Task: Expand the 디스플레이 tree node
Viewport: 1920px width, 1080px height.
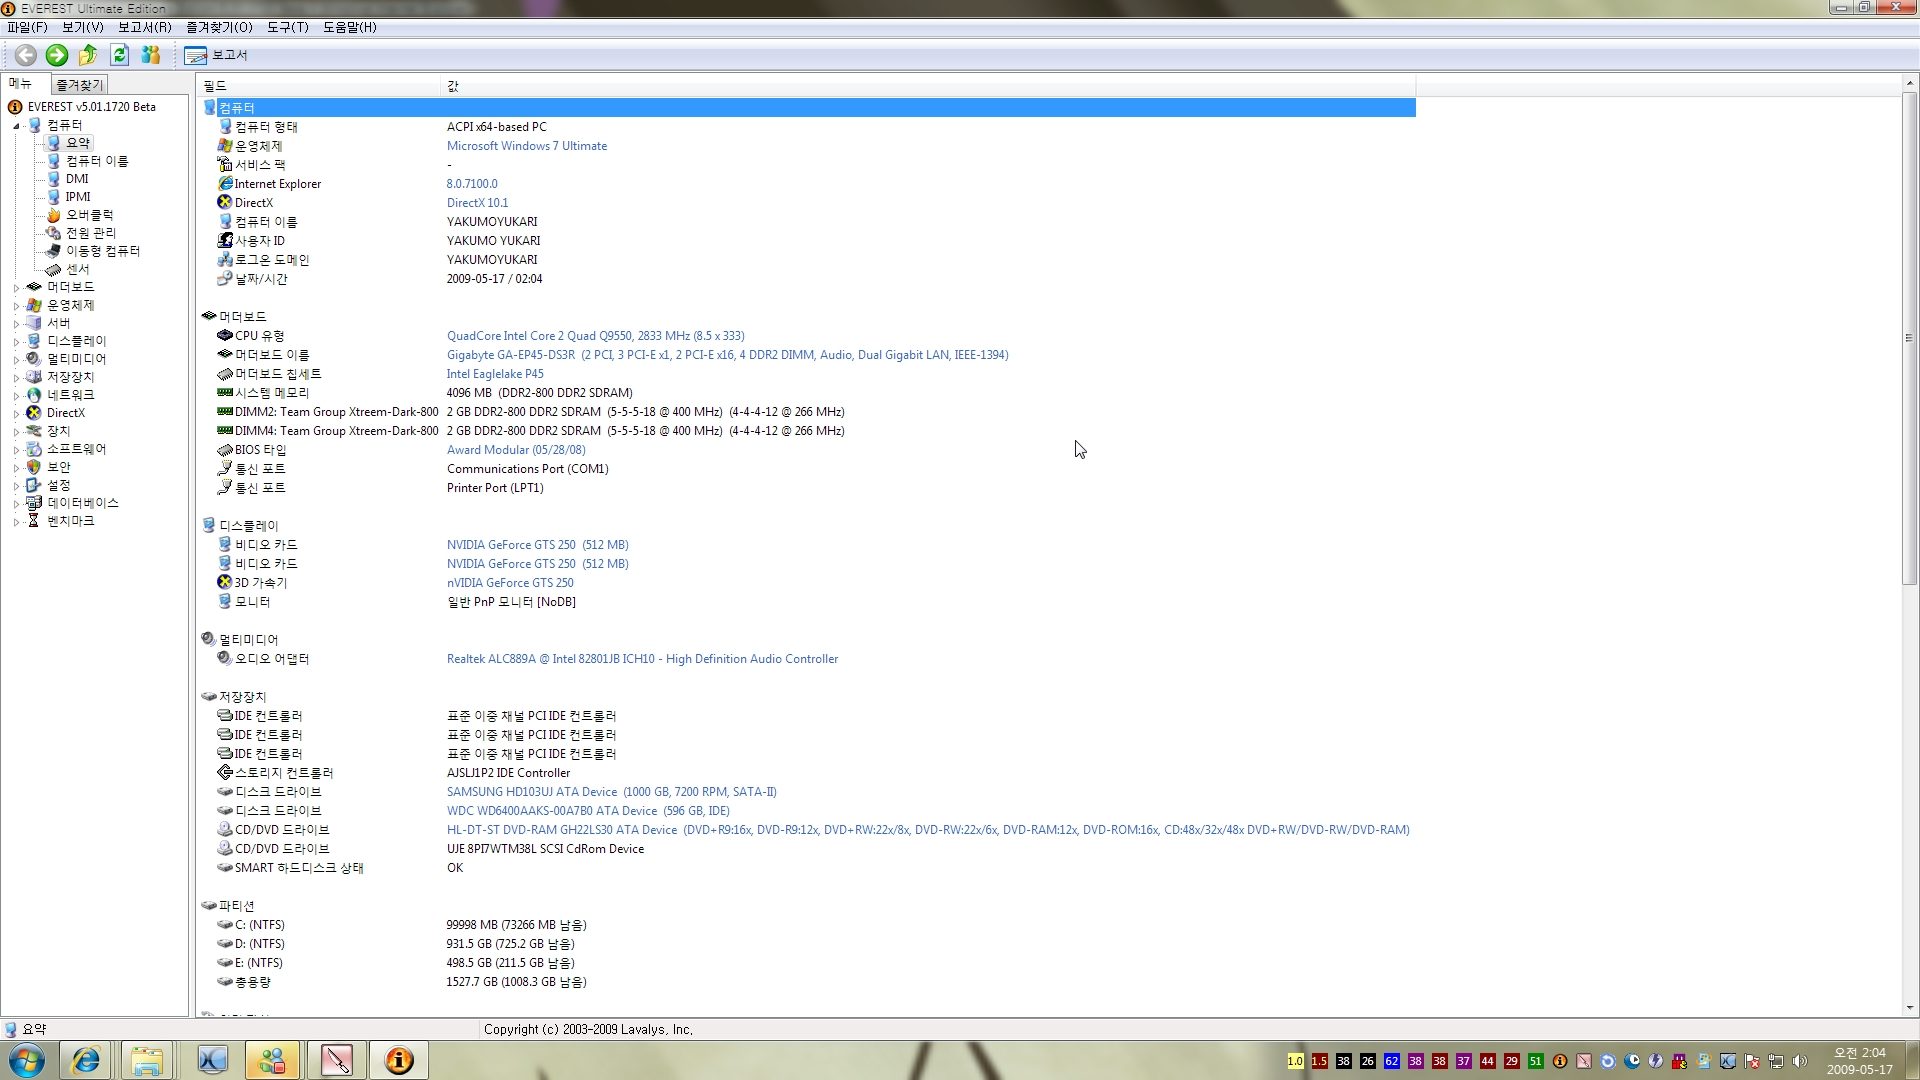Action: pyautogui.click(x=16, y=341)
